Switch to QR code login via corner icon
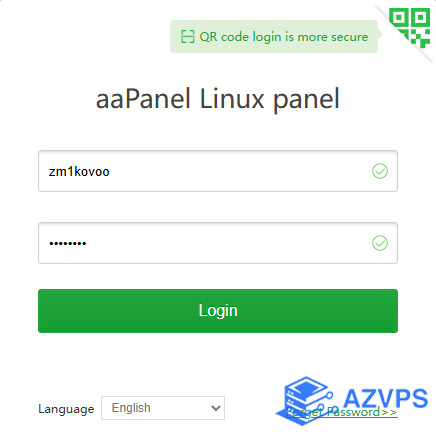 410,28
